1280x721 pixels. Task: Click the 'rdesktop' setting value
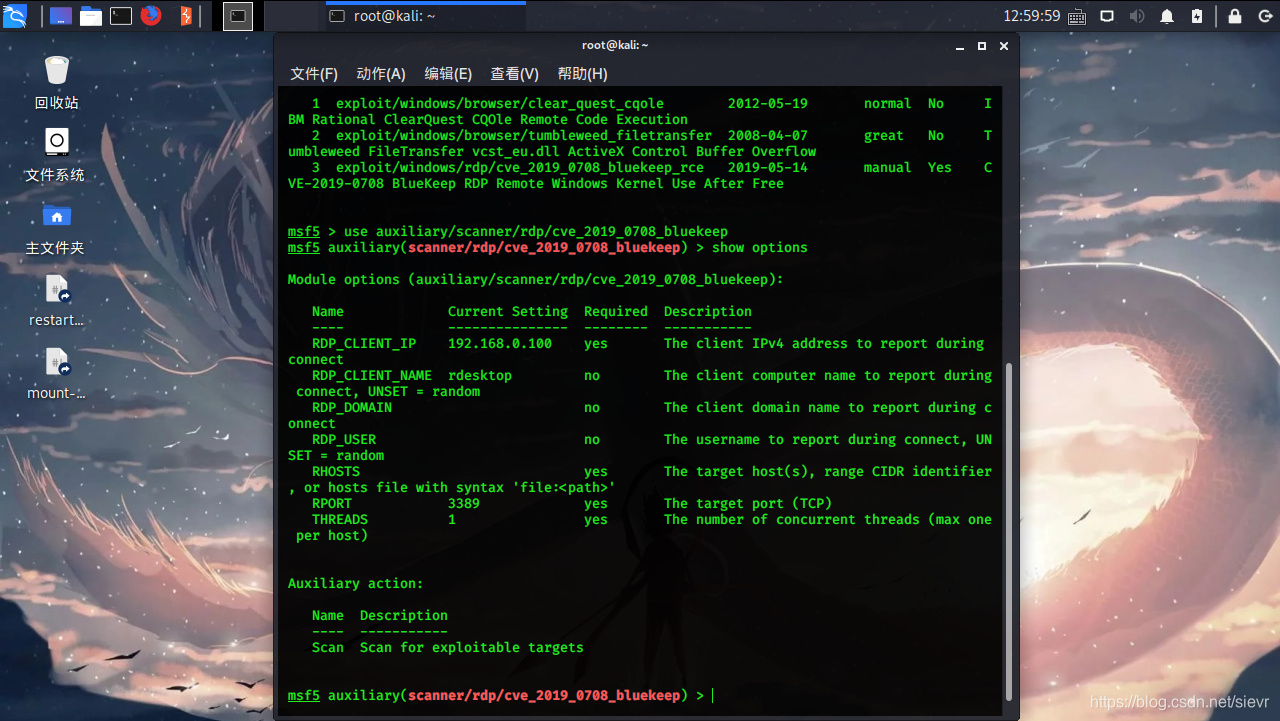(x=480, y=376)
